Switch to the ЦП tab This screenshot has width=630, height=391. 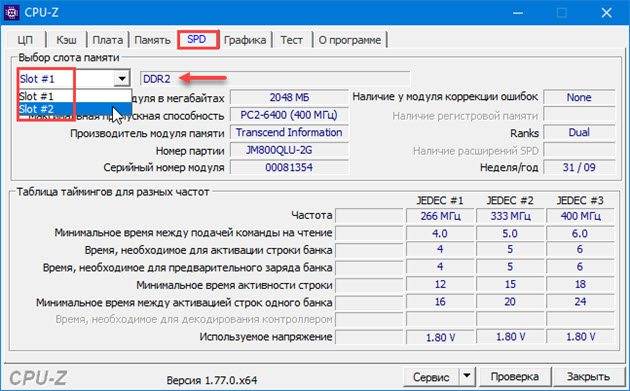pyautogui.click(x=25, y=40)
